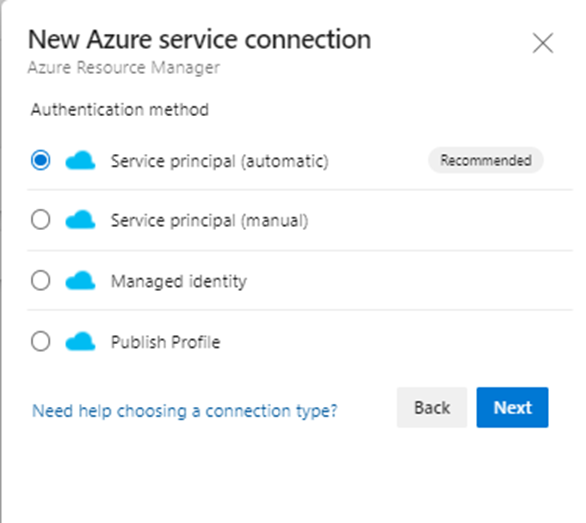
Task: Click cloud icon beside Service principal (automatic)
Action: click(80, 160)
